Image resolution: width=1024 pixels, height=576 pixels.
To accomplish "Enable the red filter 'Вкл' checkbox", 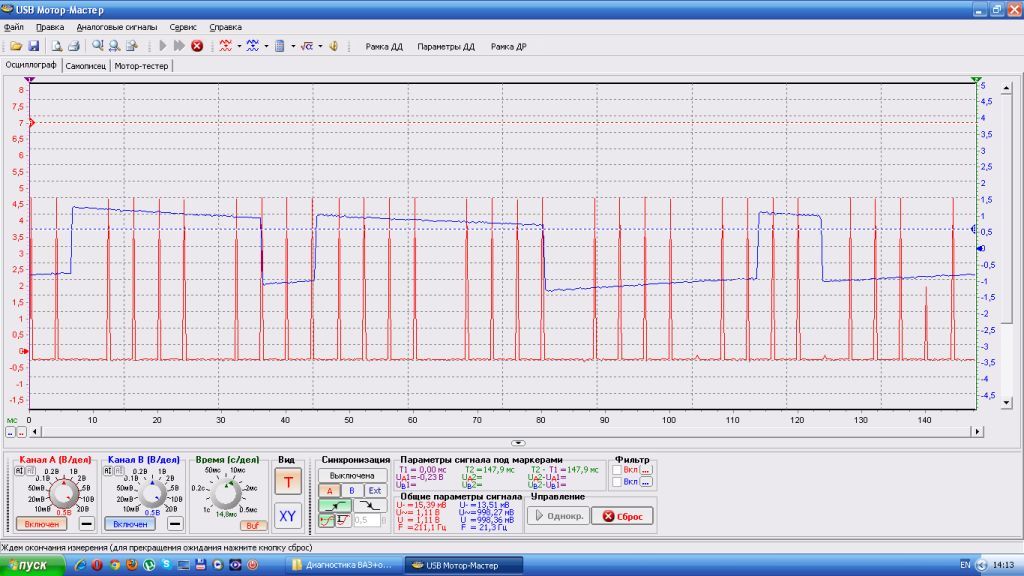I will click(616, 470).
